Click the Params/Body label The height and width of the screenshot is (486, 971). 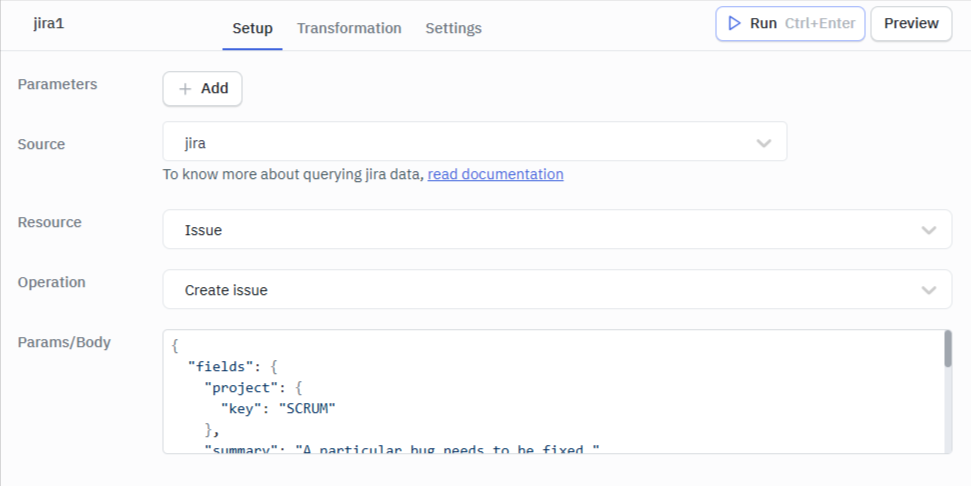(64, 342)
